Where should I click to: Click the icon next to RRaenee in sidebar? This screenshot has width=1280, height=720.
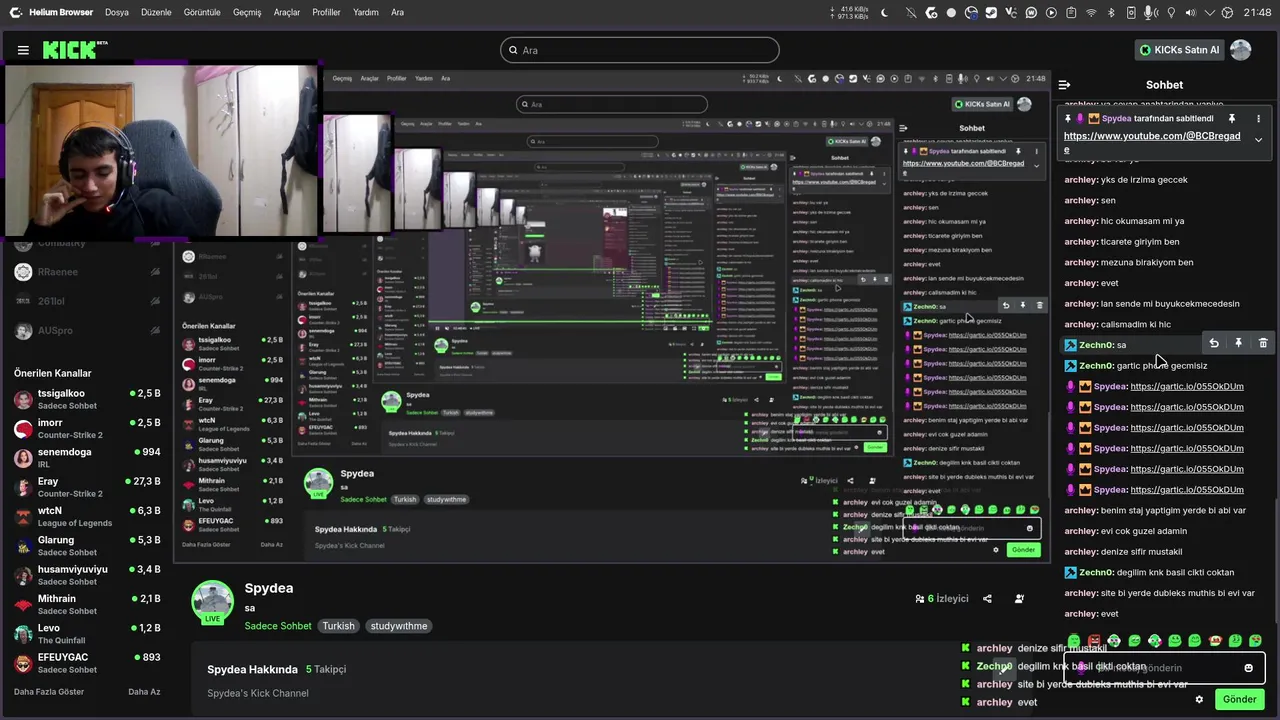click(155, 272)
